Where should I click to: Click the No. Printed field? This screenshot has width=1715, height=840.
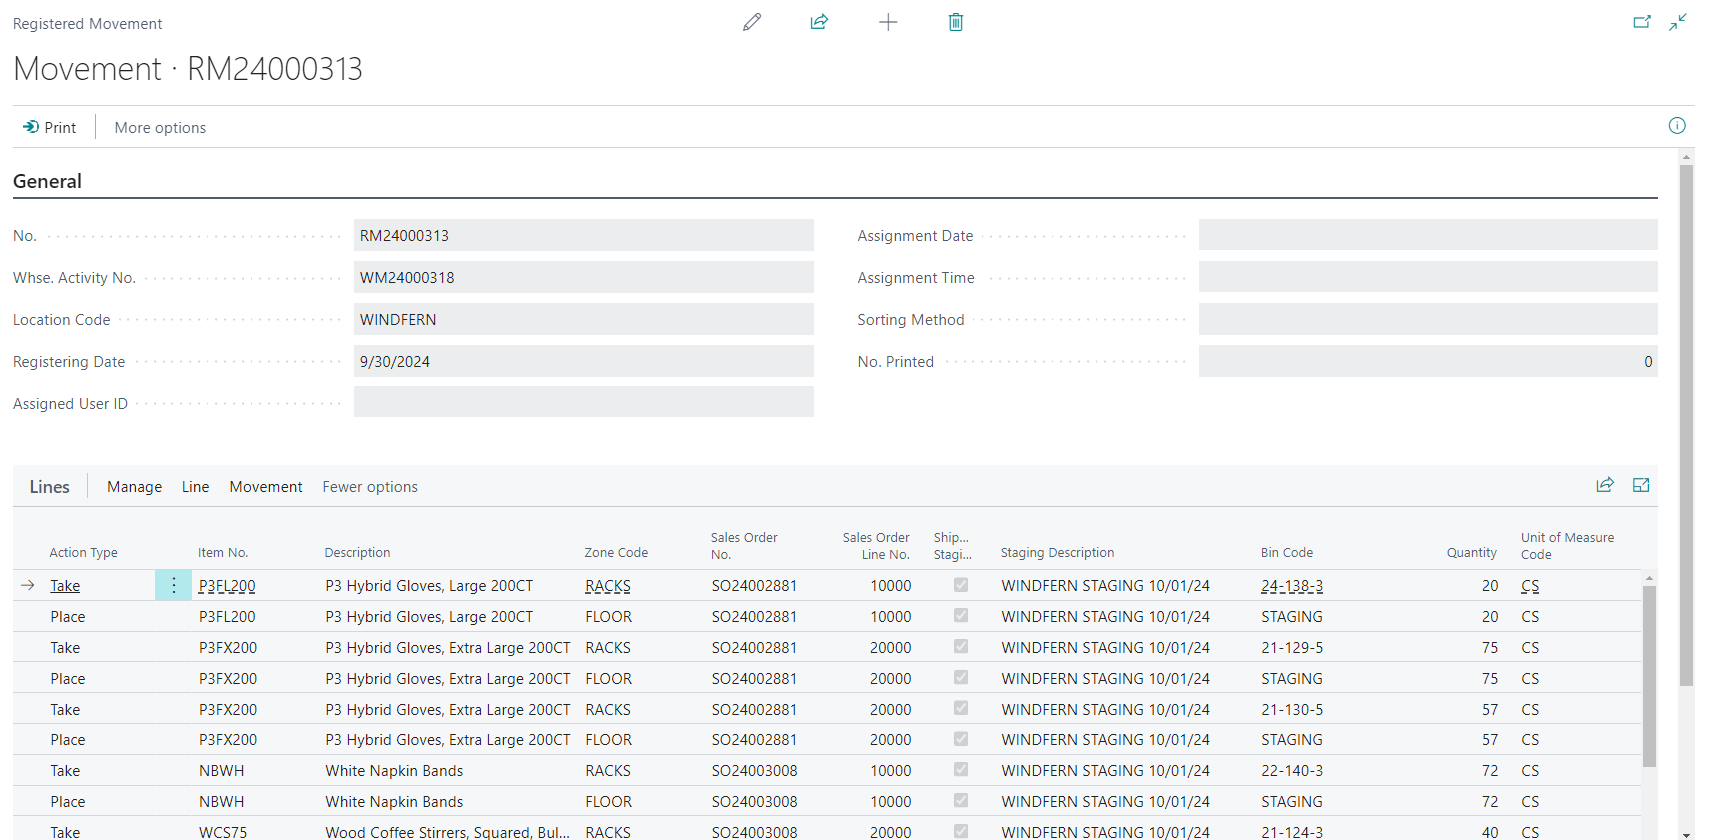click(1428, 361)
